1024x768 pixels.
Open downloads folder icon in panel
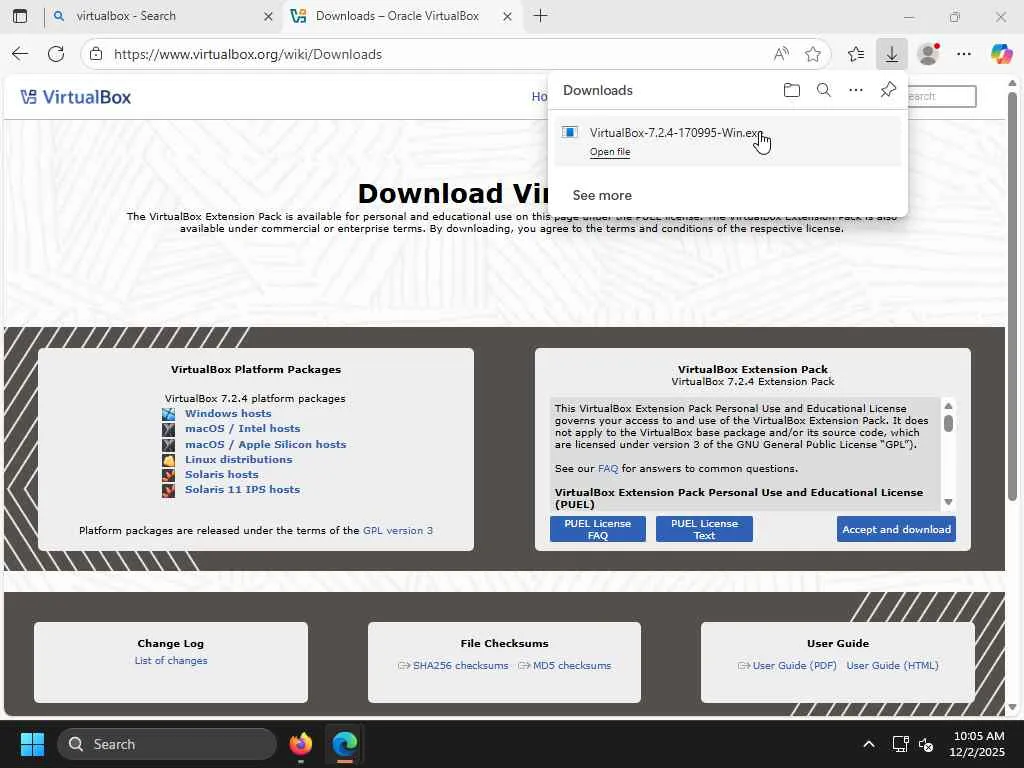point(792,90)
